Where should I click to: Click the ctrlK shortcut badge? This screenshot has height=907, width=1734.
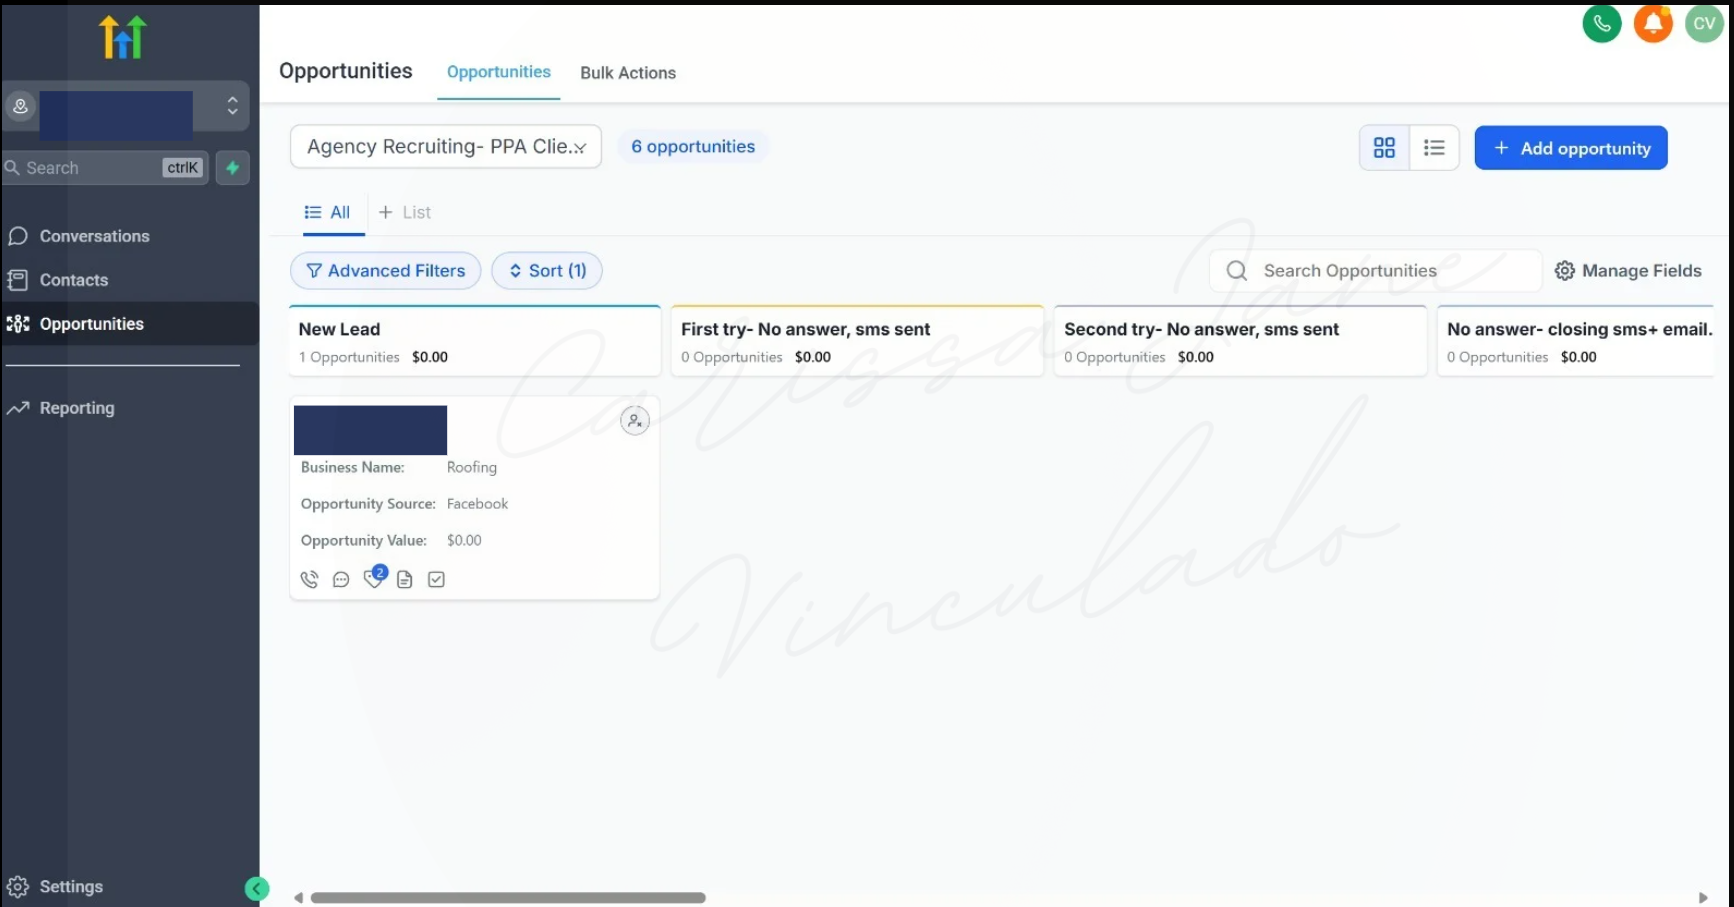[183, 168]
